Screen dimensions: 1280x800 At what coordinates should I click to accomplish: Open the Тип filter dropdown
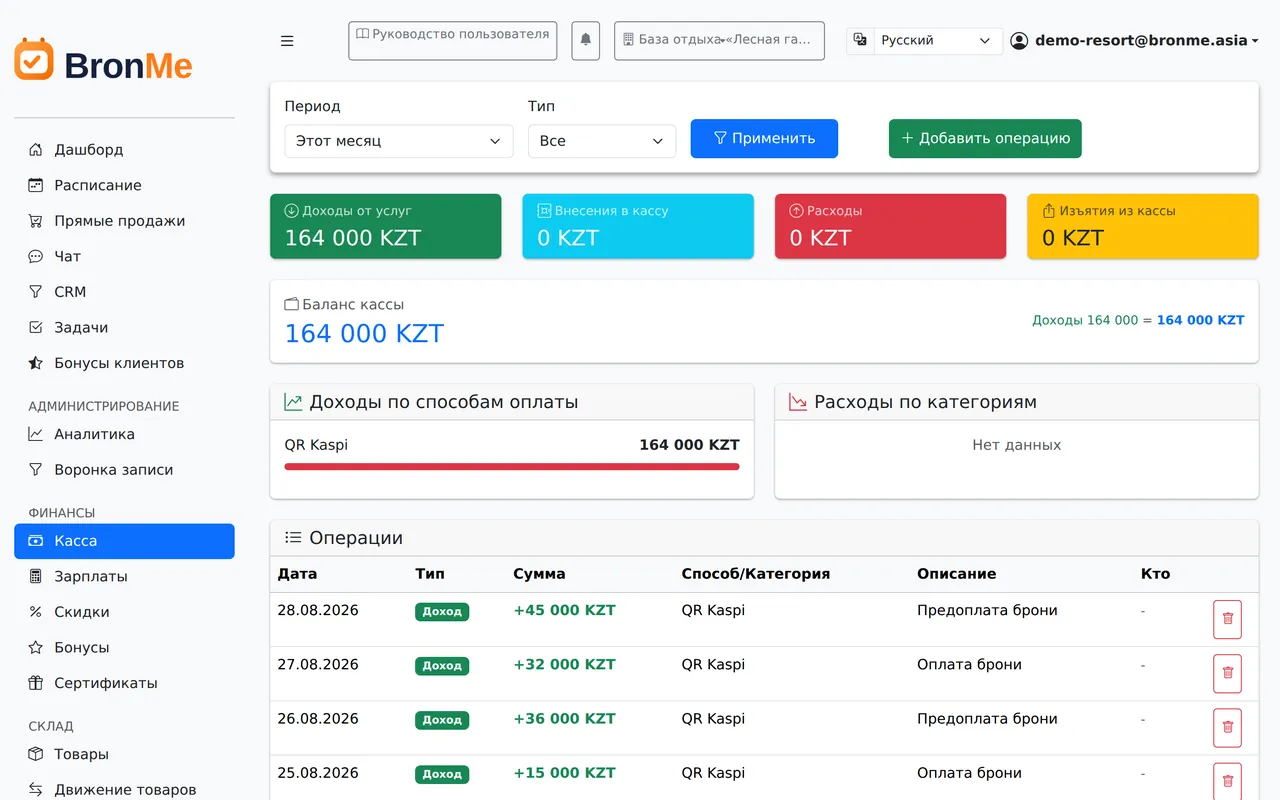602,141
